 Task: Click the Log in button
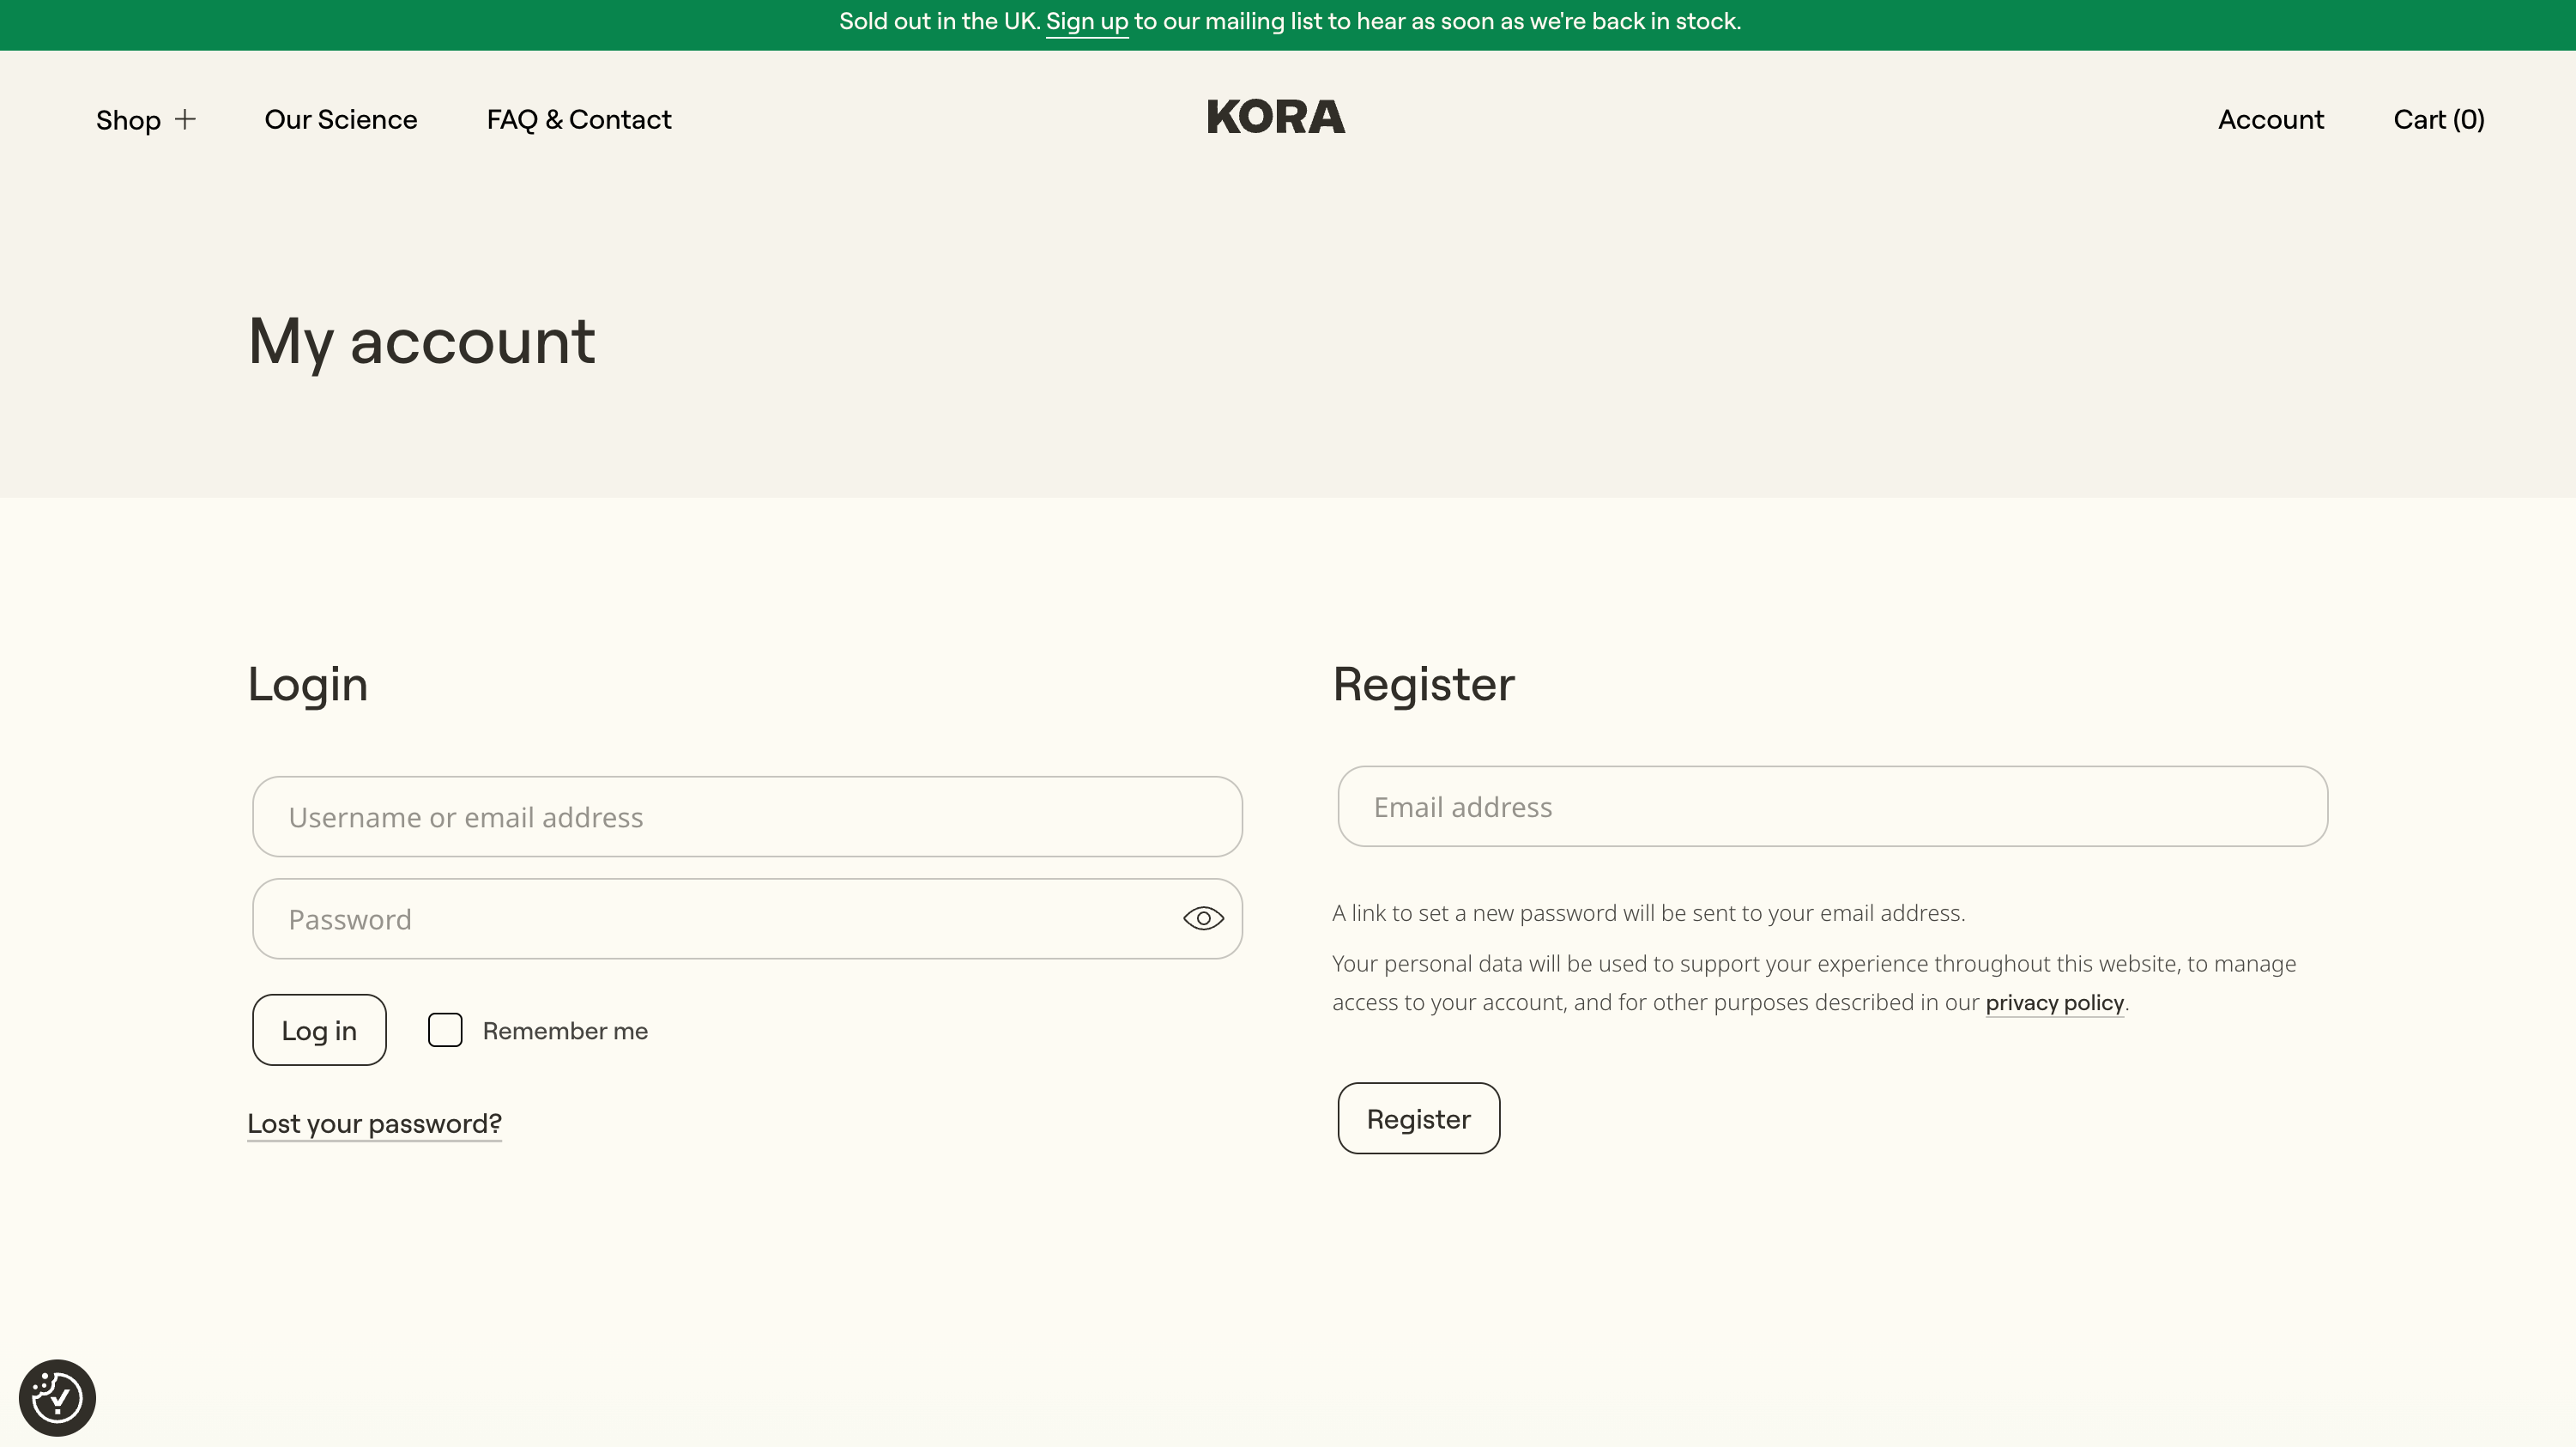tap(319, 1029)
